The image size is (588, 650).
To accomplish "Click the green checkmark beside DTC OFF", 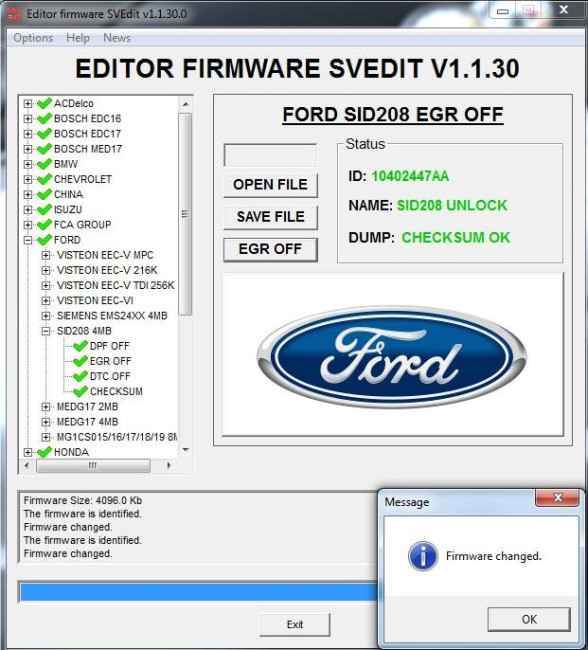I will pyautogui.click(x=80, y=376).
